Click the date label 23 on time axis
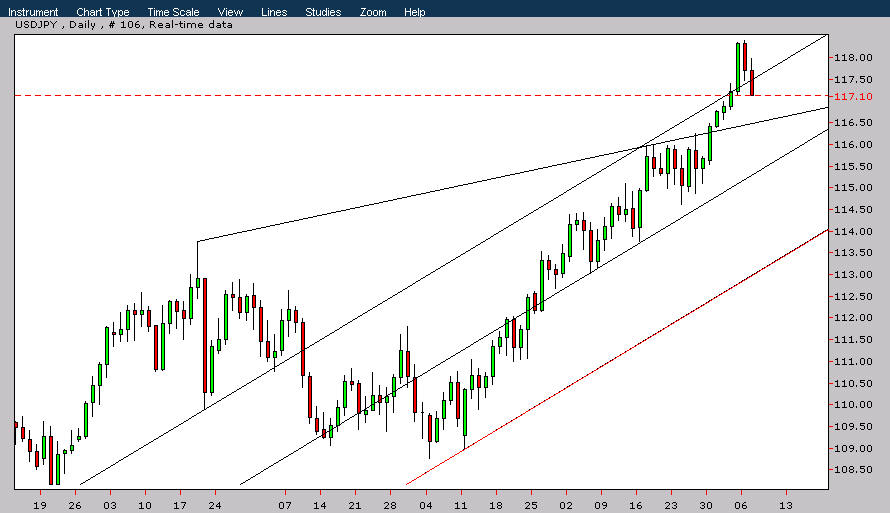The width and height of the screenshot is (890, 513). tap(671, 506)
